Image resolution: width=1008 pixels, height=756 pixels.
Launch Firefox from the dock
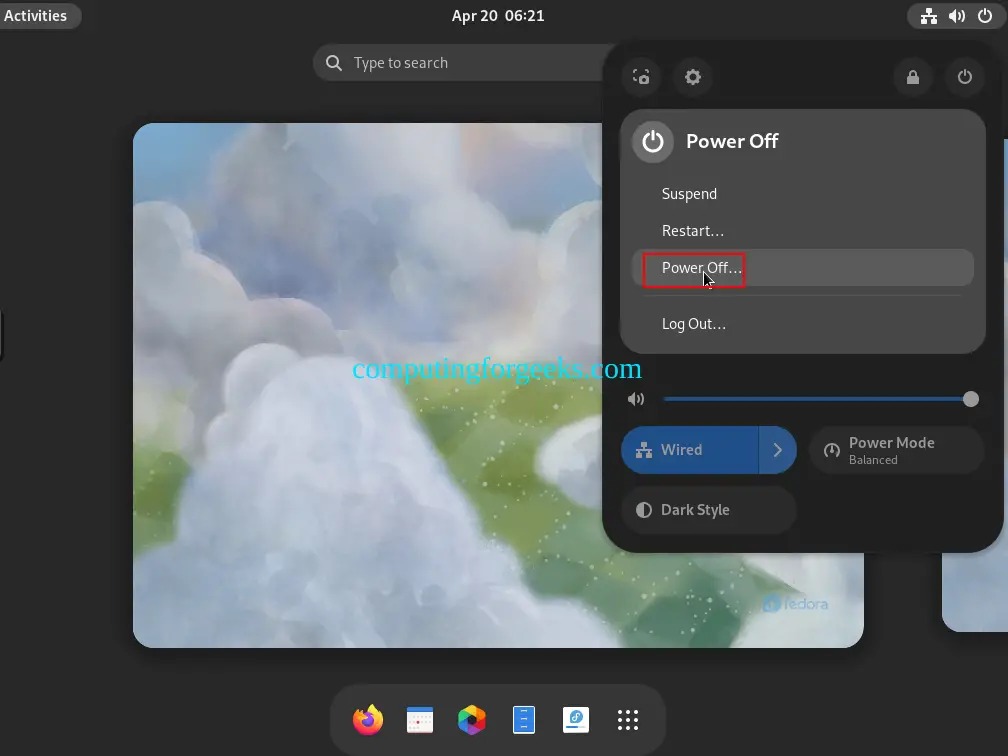click(x=368, y=719)
